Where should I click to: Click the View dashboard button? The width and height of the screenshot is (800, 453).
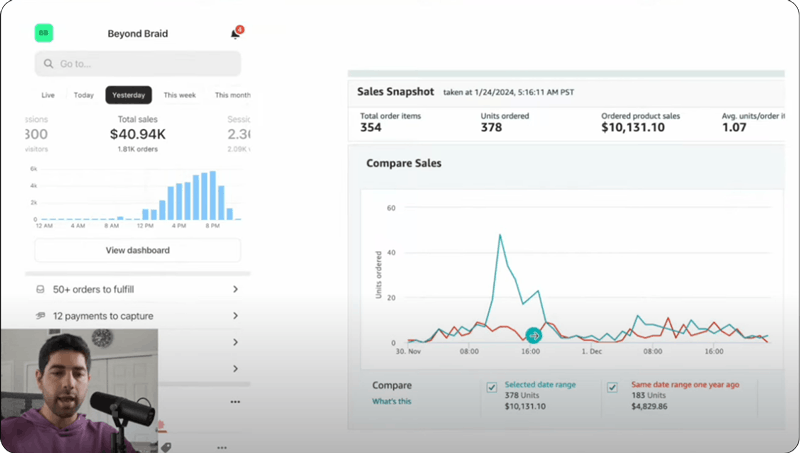[137, 250]
